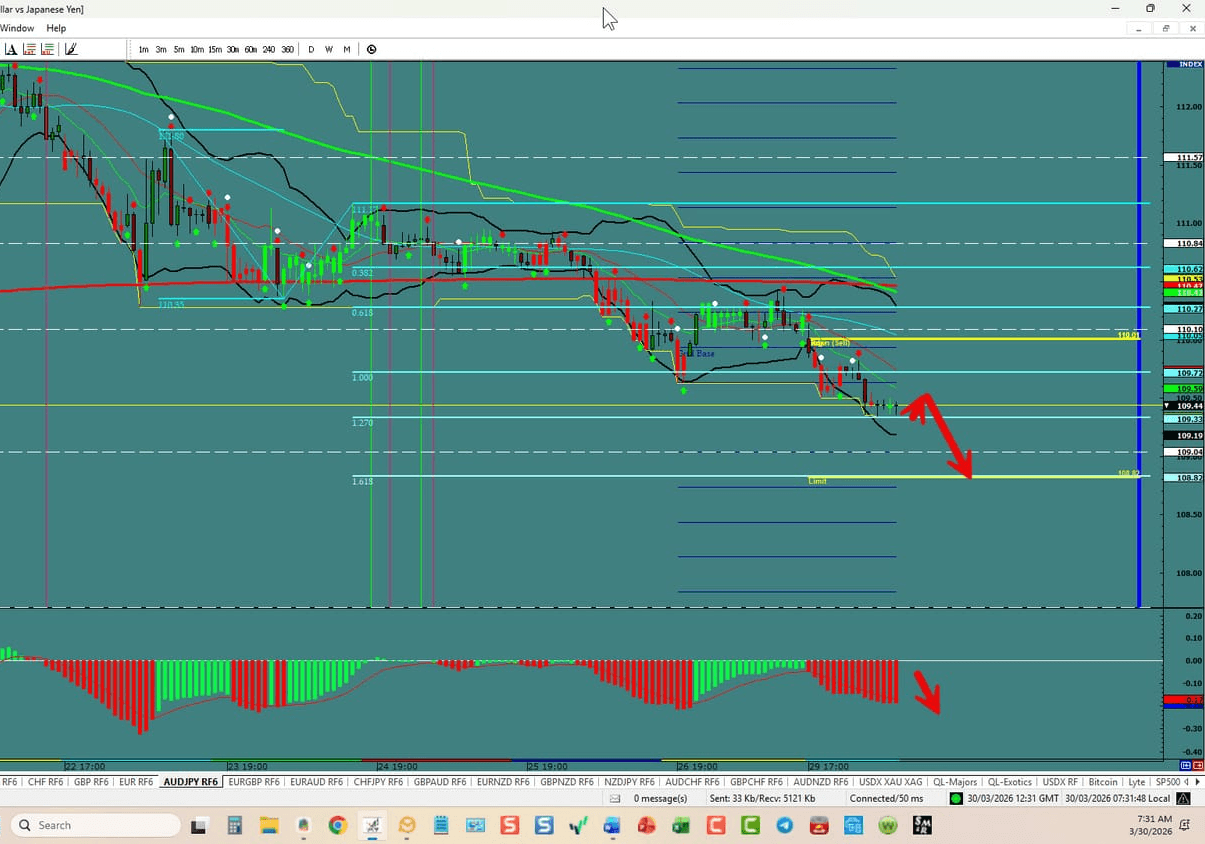This screenshot has width=1205, height=844.
Task: Select the text annotation tool
Action: 12,48
